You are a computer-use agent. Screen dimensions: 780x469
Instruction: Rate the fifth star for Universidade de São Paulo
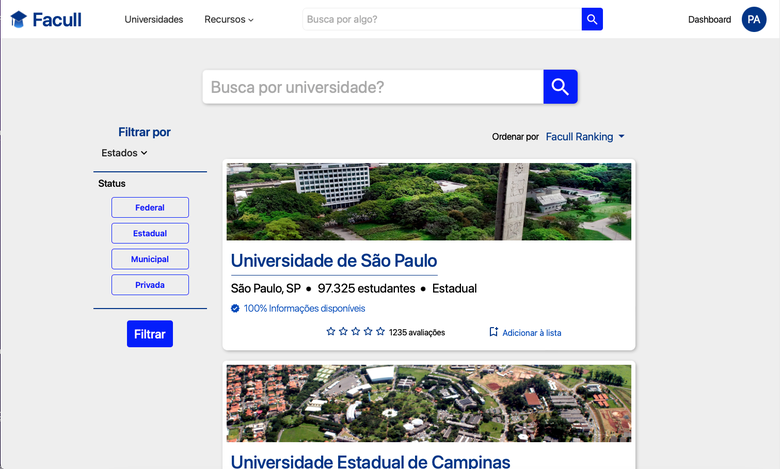(x=381, y=331)
